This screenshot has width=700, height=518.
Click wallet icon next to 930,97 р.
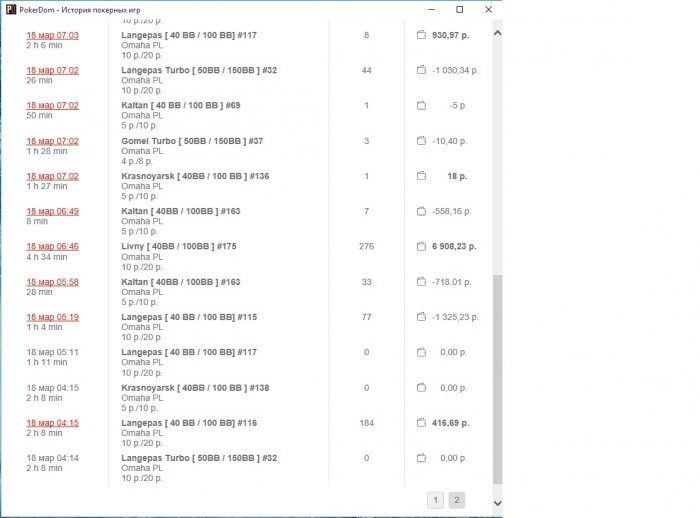[421, 35]
